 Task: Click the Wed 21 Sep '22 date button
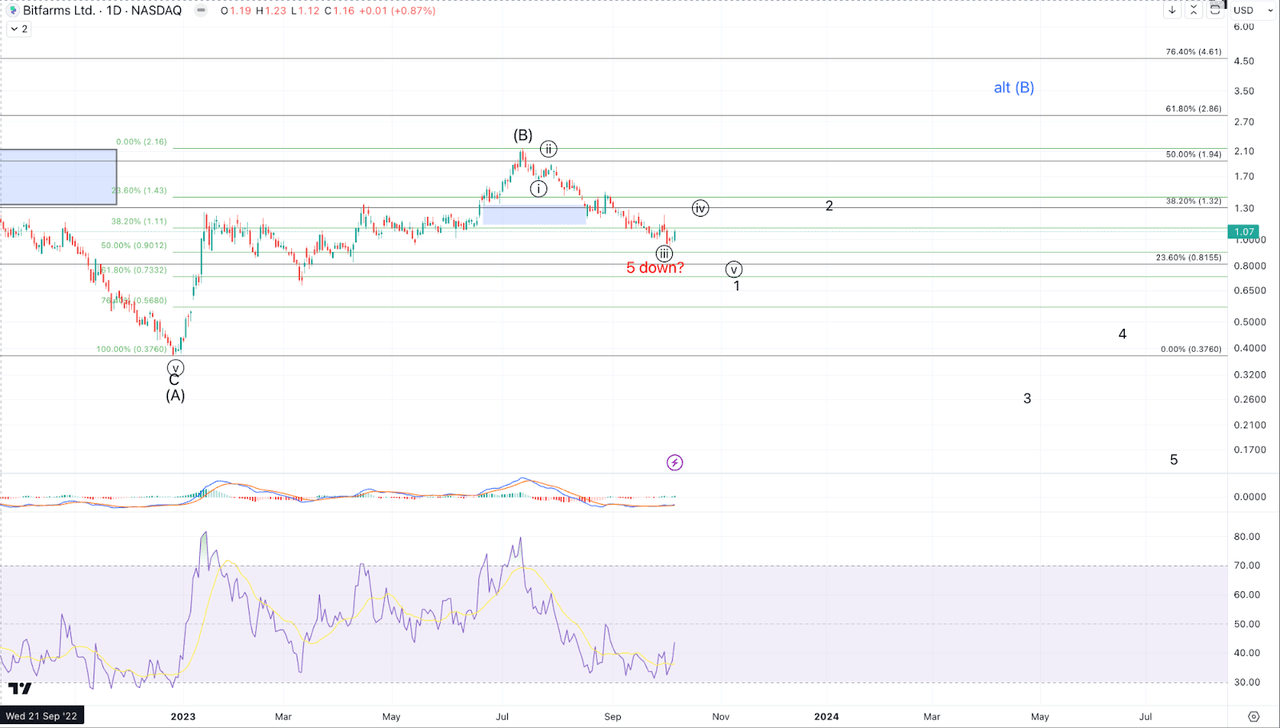(x=40, y=716)
